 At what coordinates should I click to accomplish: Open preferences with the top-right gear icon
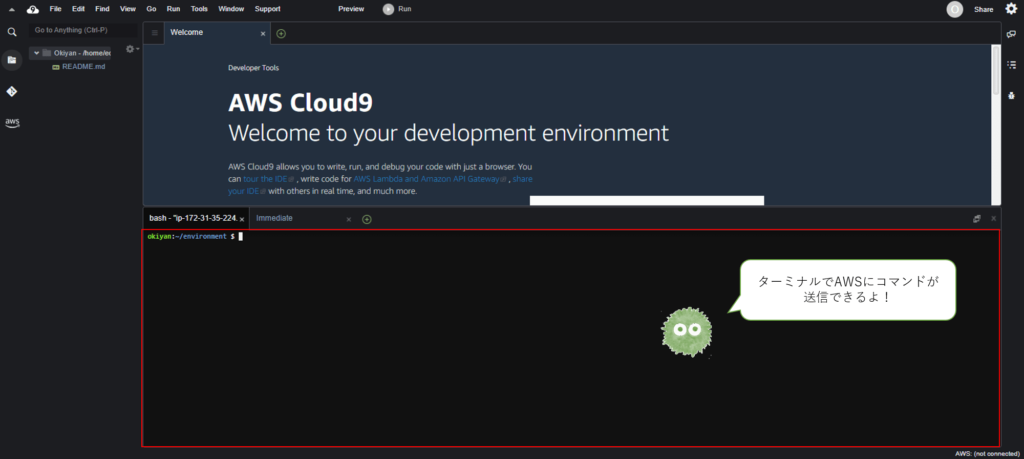(x=1010, y=9)
